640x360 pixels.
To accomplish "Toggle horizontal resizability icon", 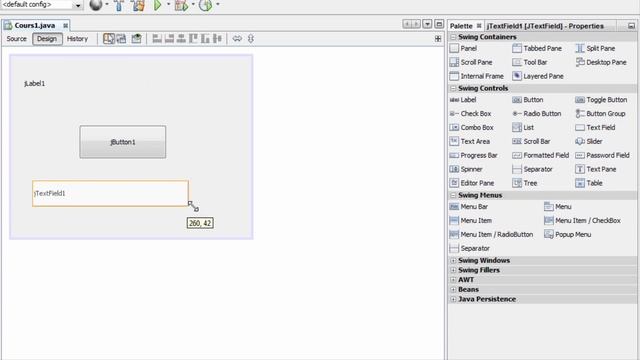I will [237, 39].
